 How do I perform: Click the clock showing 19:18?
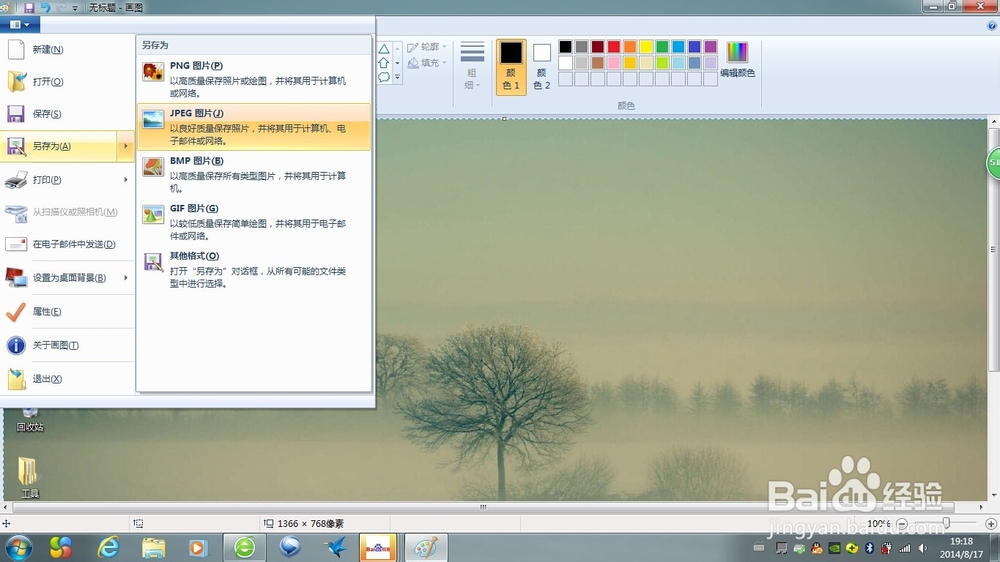click(961, 541)
